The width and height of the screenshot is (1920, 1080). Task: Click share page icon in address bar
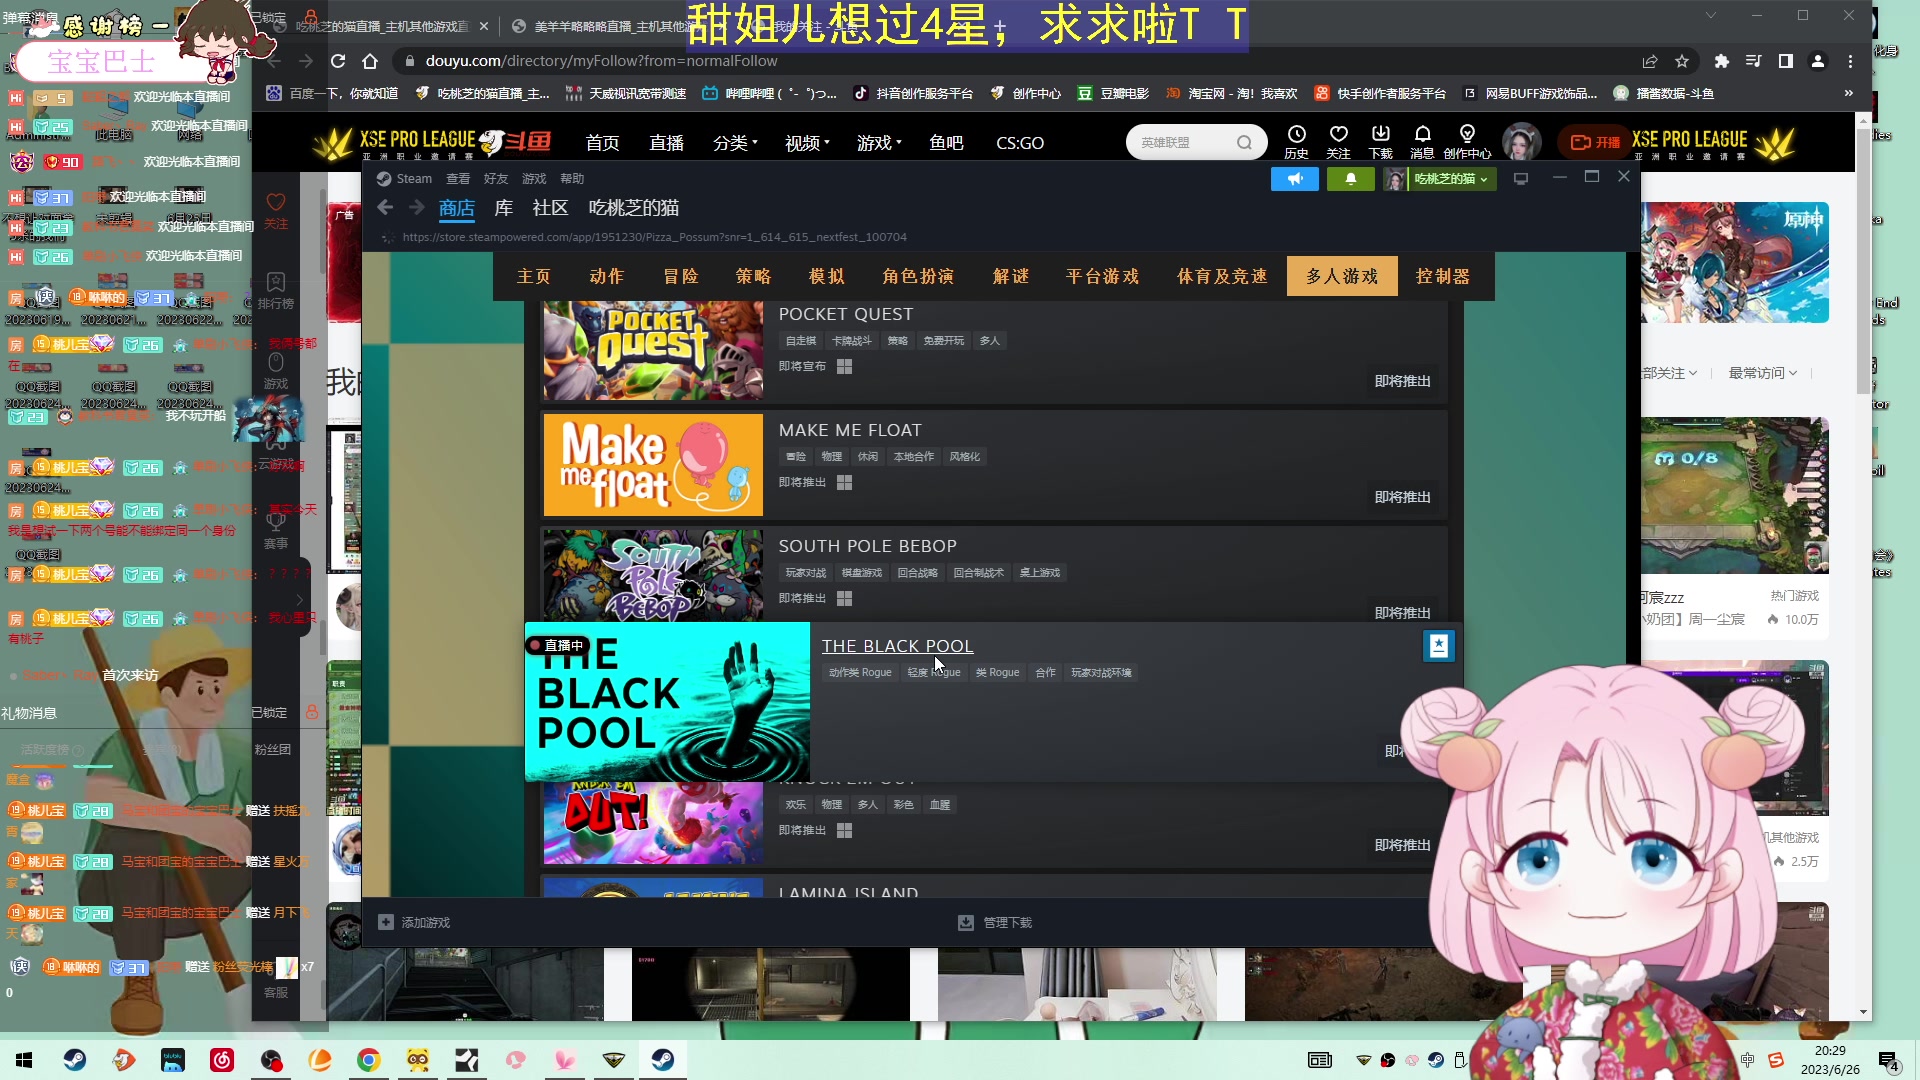1650,61
